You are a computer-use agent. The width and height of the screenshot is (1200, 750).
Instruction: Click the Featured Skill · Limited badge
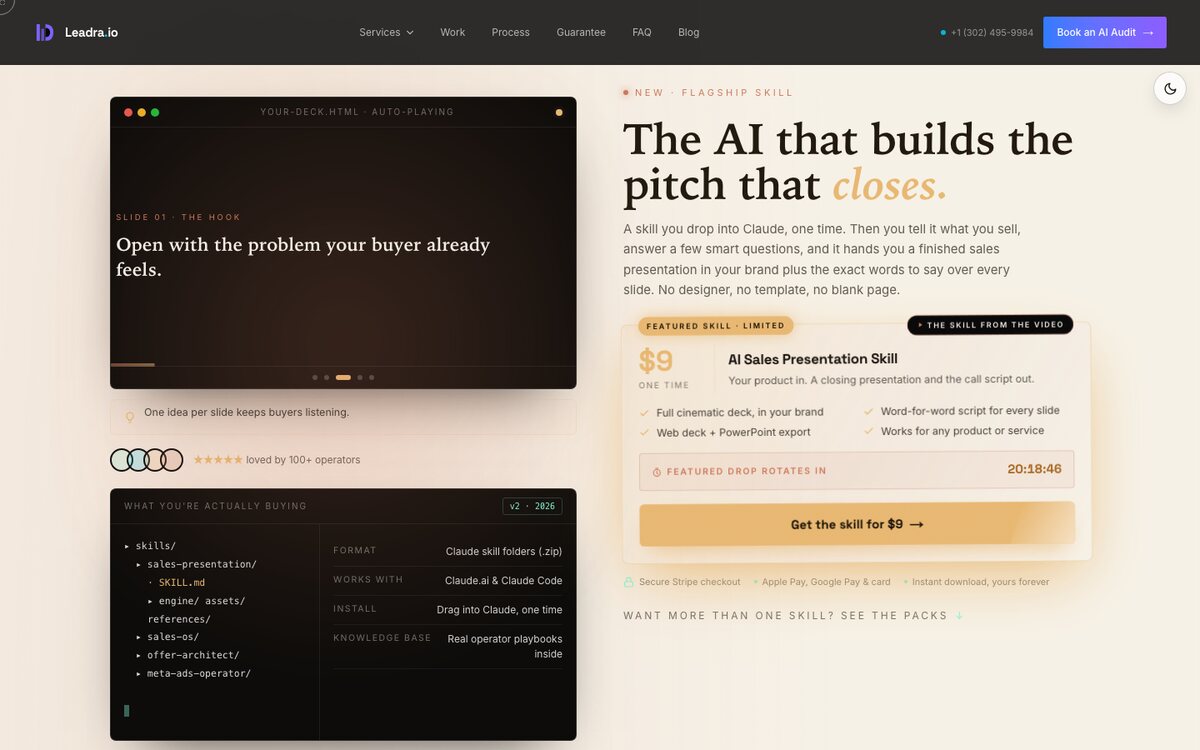[x=715, y=326]
